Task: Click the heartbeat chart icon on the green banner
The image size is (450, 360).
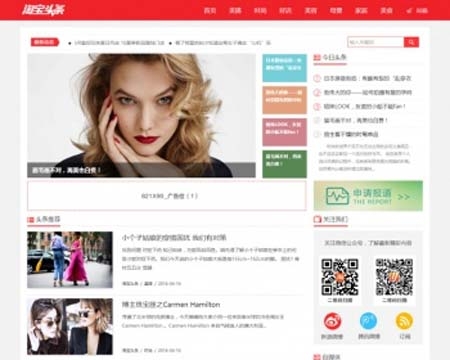Action: coord(337,196)
